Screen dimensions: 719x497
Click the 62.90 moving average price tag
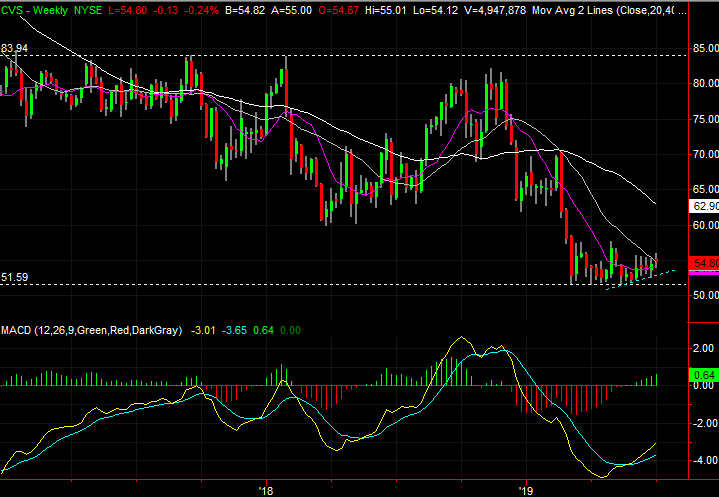(704, 206)
